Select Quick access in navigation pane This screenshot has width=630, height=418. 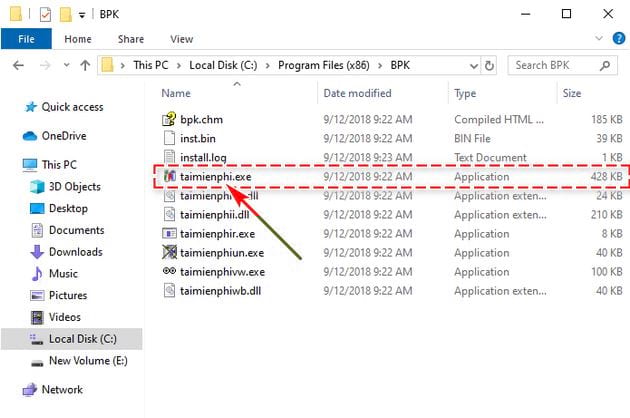pyautogui.click(x=72, y=107)
